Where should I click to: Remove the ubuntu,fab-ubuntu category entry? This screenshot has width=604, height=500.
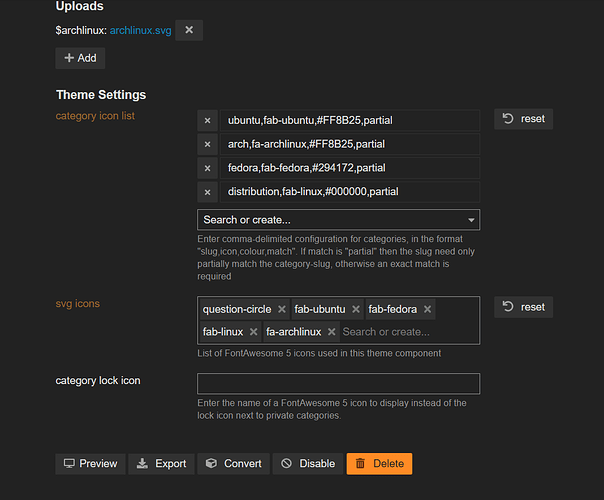(x=207, y=121)
